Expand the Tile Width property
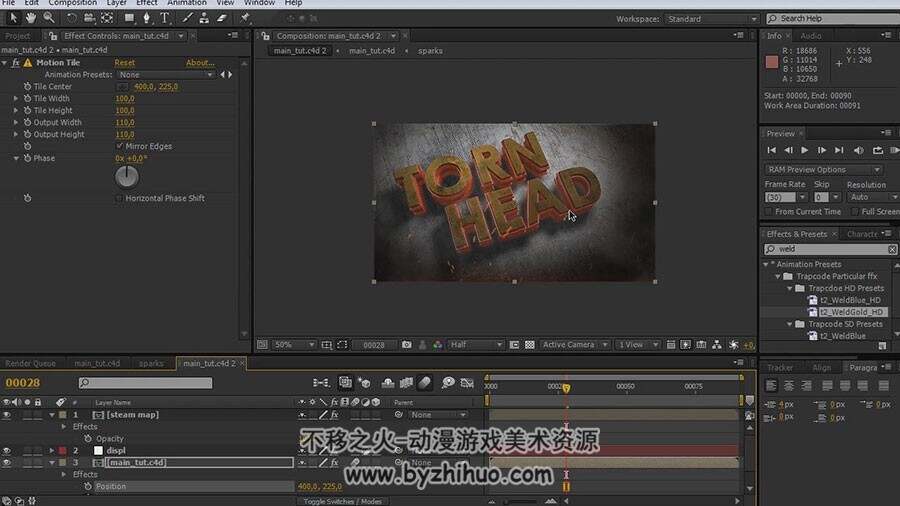900x506 pixels. (x=15, y=99)
